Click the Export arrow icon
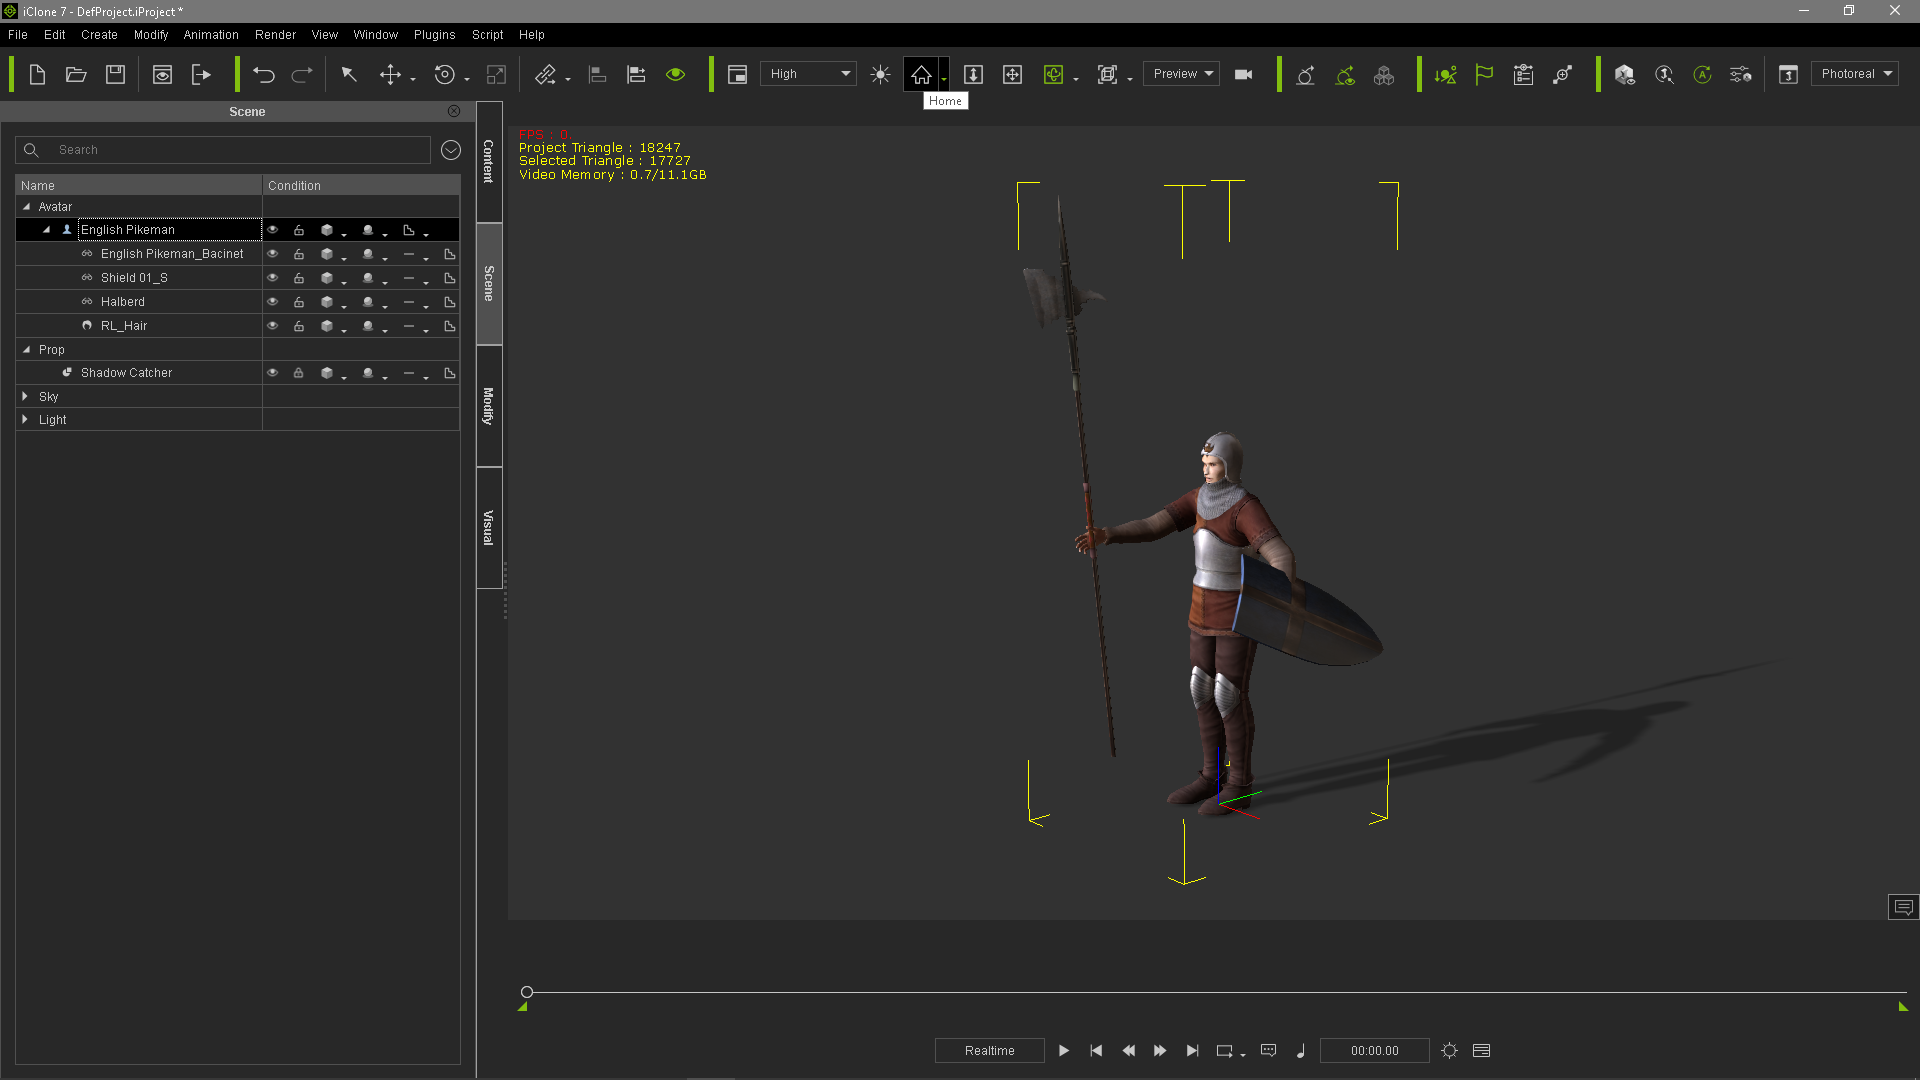 tap(201, 74)
